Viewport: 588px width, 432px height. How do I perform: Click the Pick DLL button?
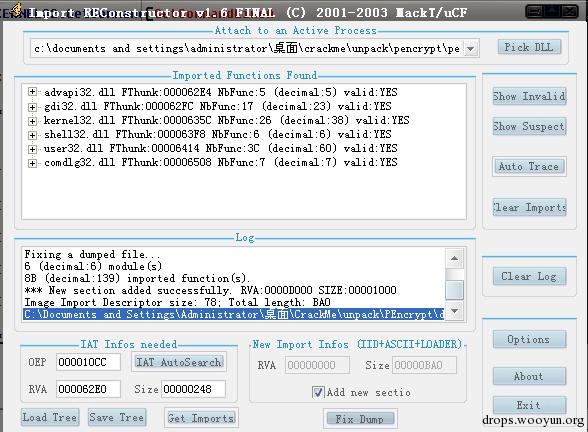pos(529,48)
